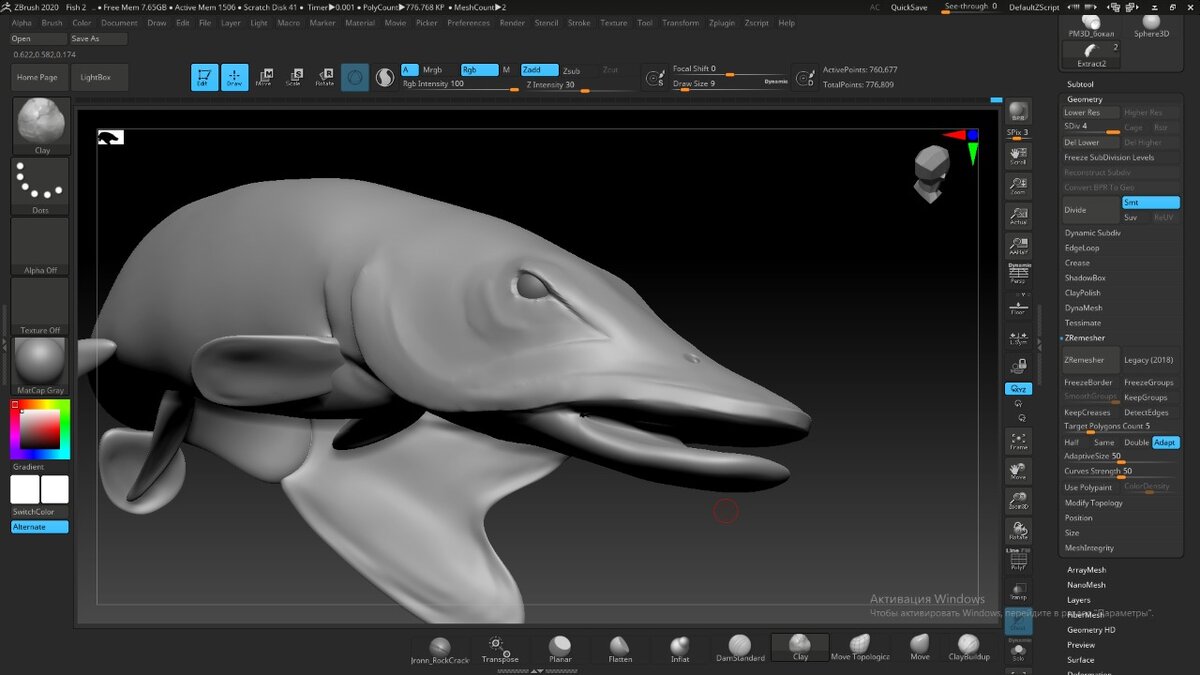Click the QuickSave button

pos(909,7)
